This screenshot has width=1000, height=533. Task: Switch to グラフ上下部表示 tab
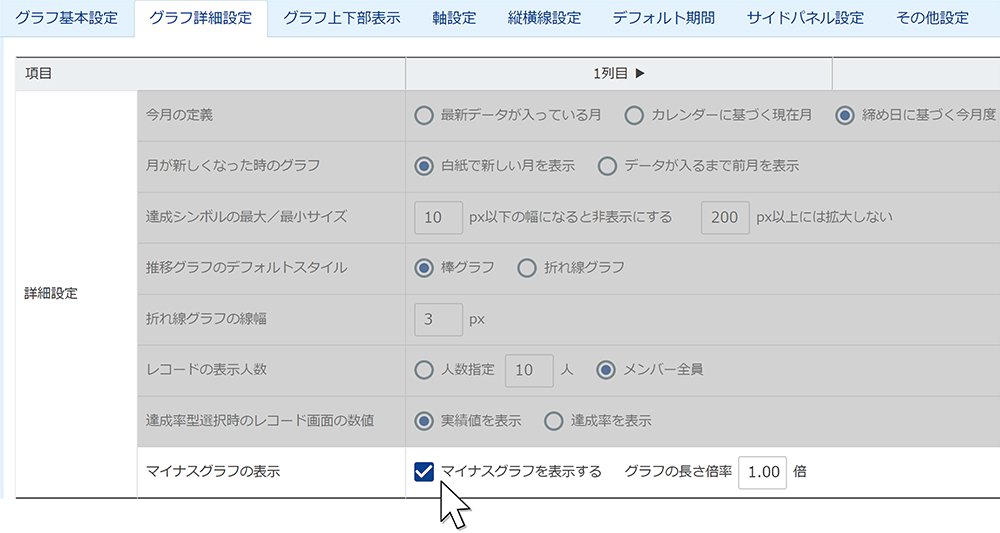pos(341,18)
